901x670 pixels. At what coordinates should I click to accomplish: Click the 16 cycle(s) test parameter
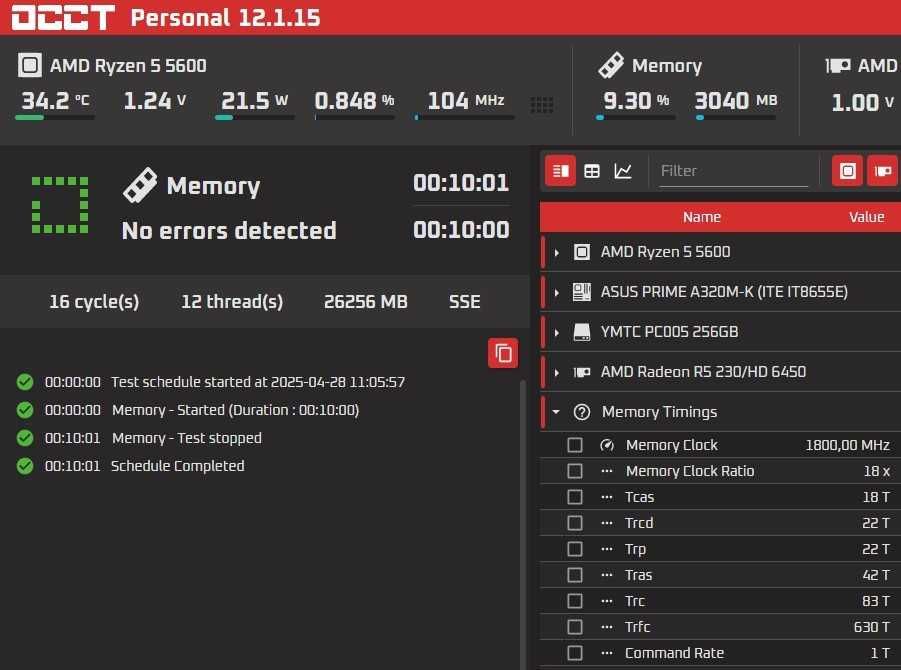coord(94,302)
